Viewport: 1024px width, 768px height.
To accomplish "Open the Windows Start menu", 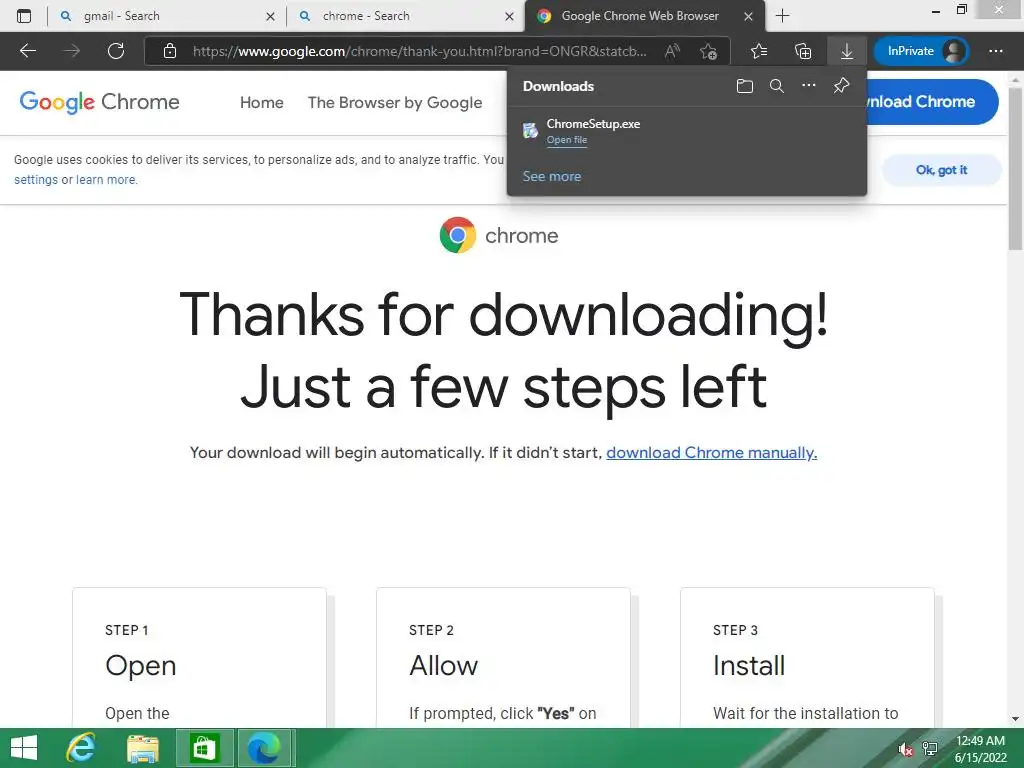I will click(x=24, y=748).
